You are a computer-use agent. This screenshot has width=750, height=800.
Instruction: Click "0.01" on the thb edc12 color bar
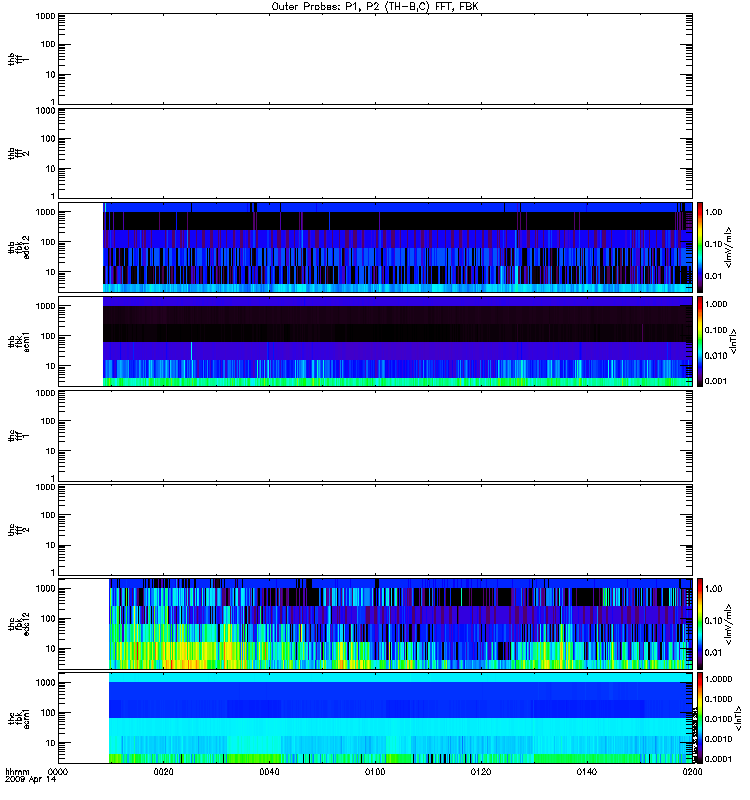713,276
